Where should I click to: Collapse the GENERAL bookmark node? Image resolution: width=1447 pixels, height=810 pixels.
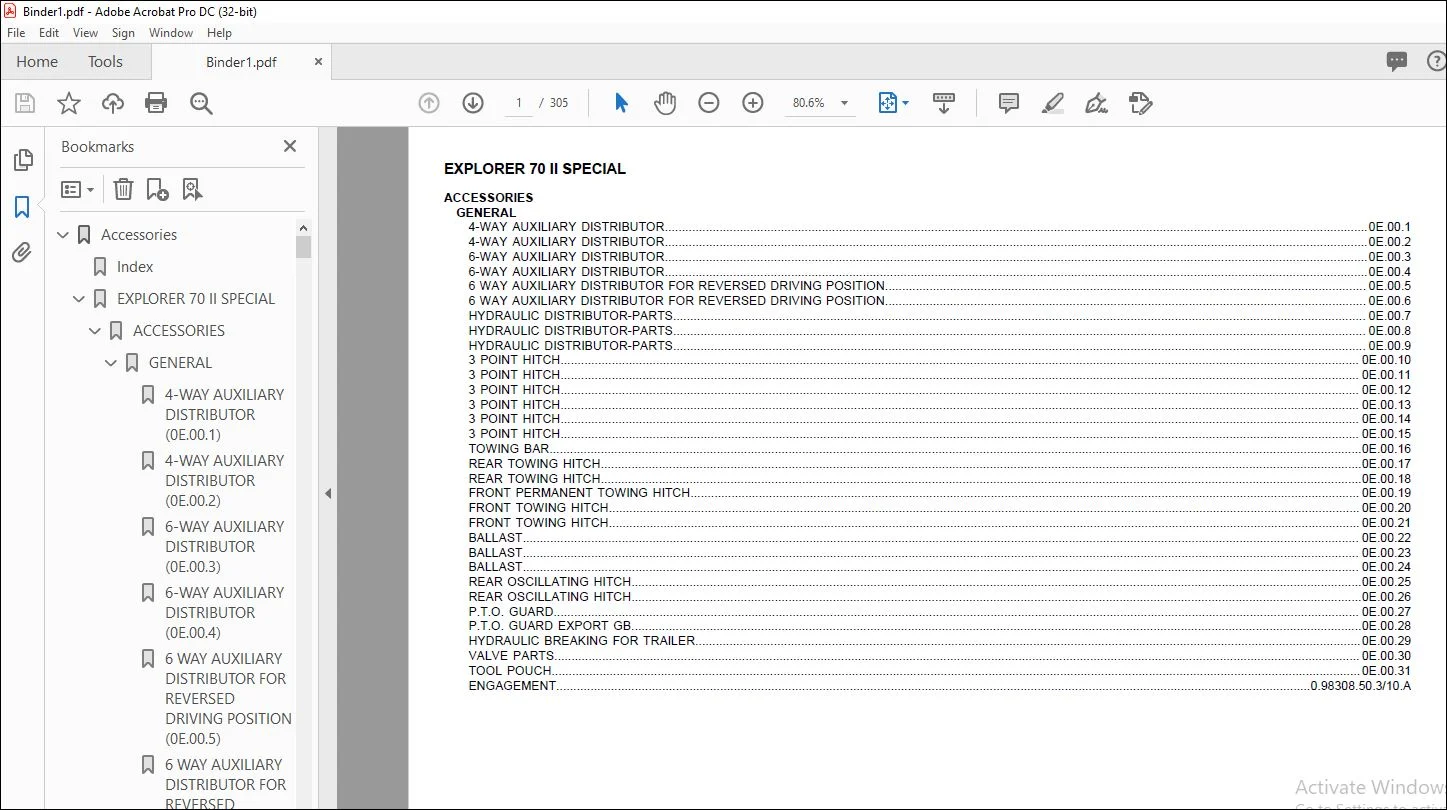112,363
